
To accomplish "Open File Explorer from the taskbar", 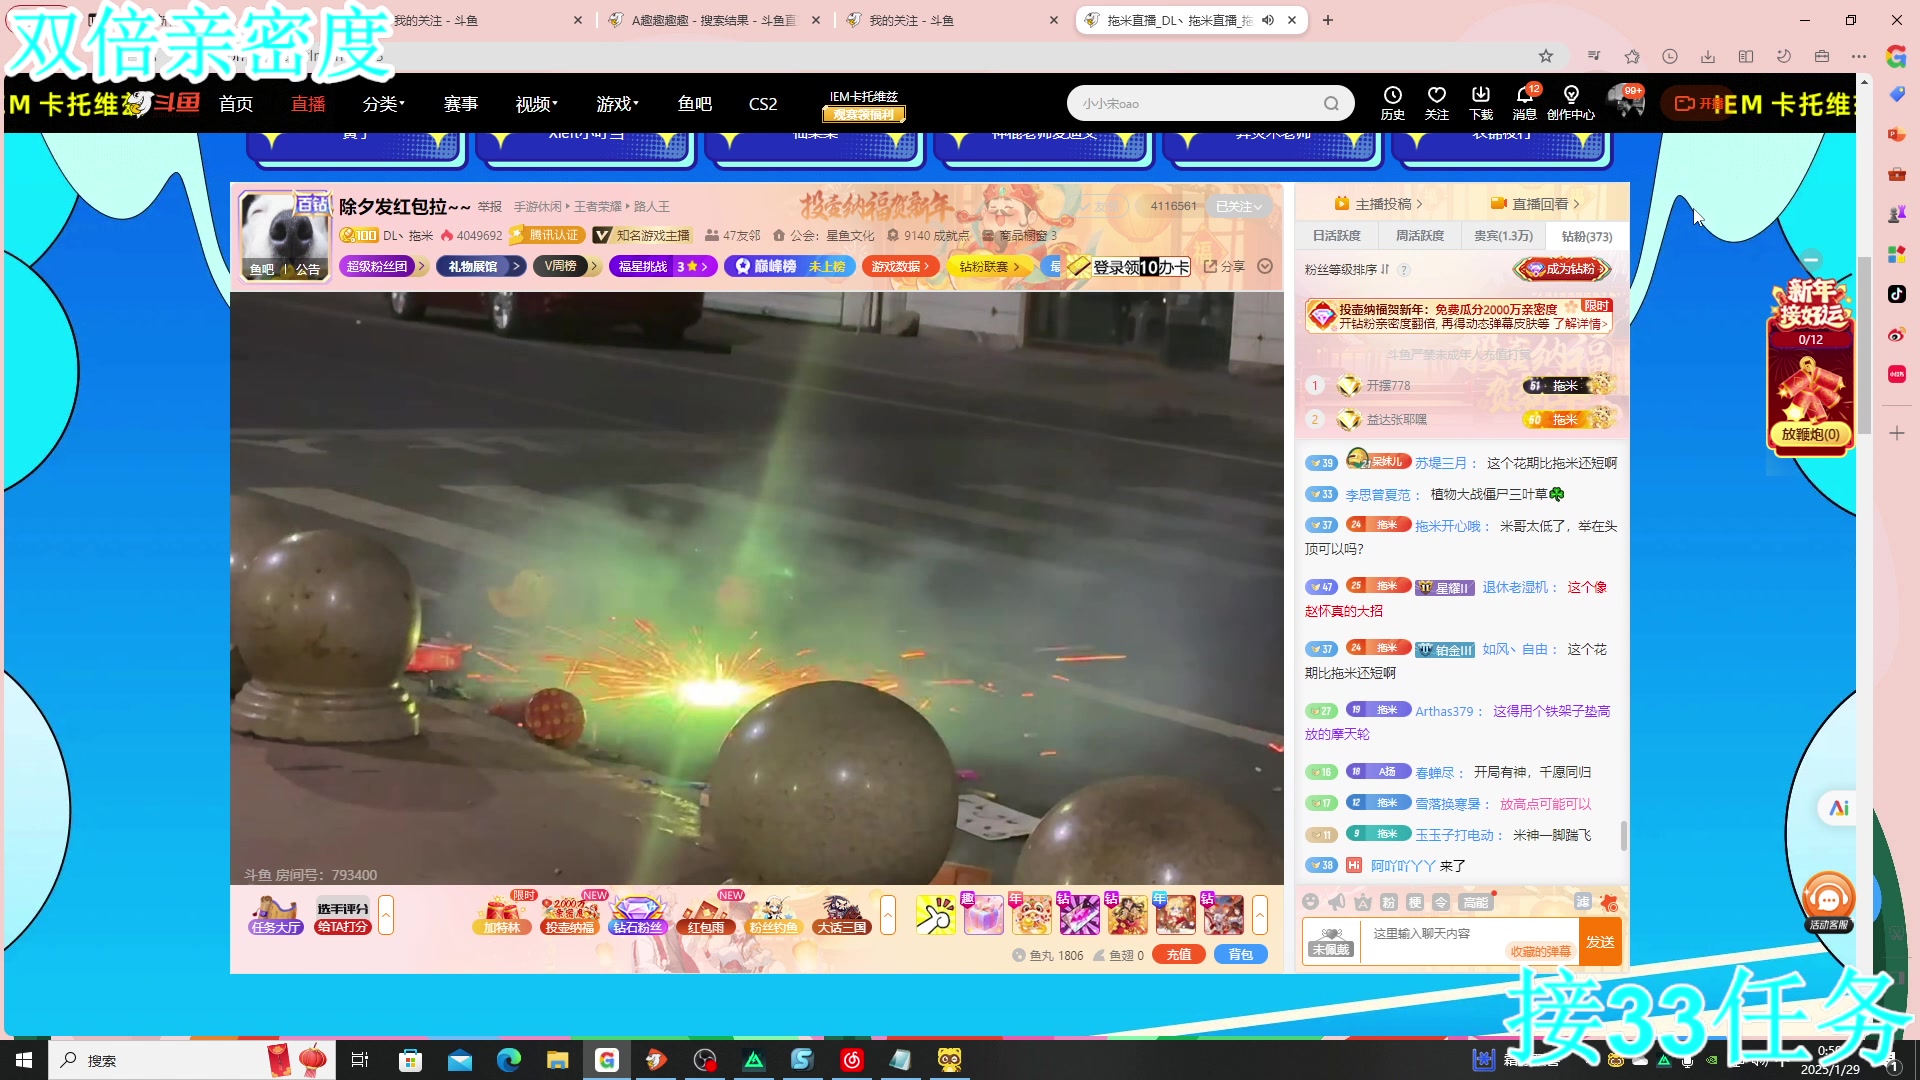I will (557, 1060).
